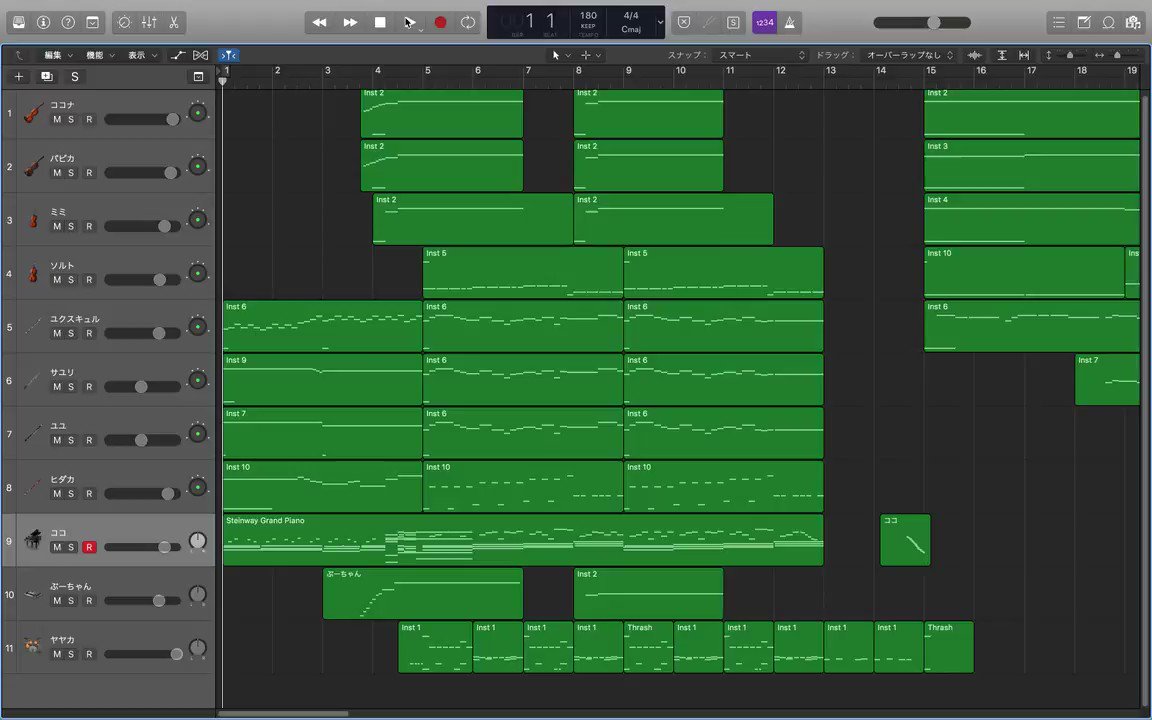1152x720 pixels.
Task: Open the Editors scissors icon
Action: coord(174,22)
